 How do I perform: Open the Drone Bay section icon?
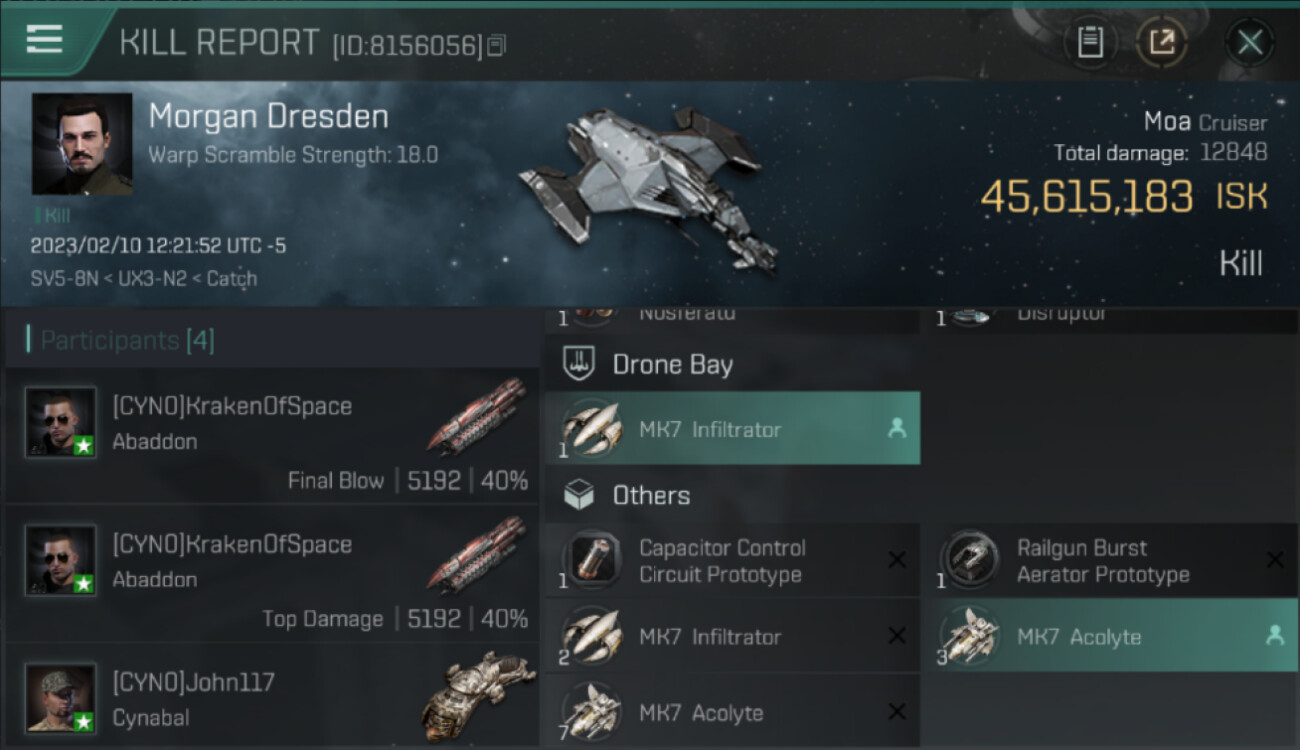click(x=579, y=364)
